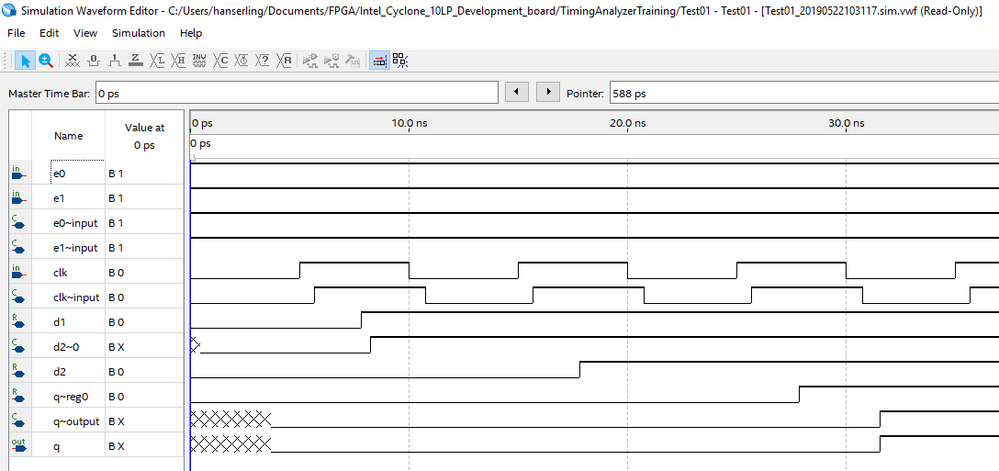Image resolution: width=999 pixels, height=471 pixels.
Task: Open Arbitrary Value (X?) tool
Action: [262, 61]
